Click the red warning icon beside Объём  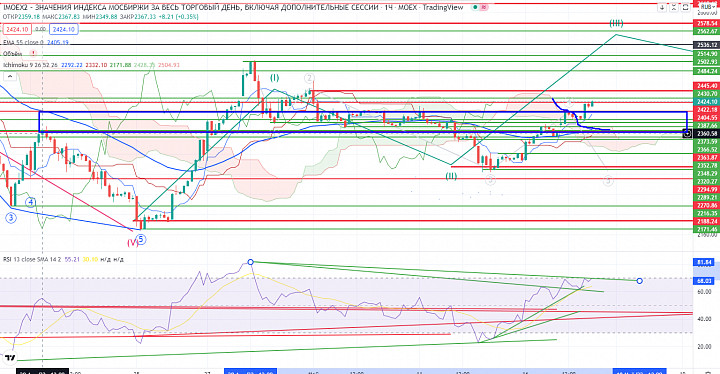pos(33,54)
